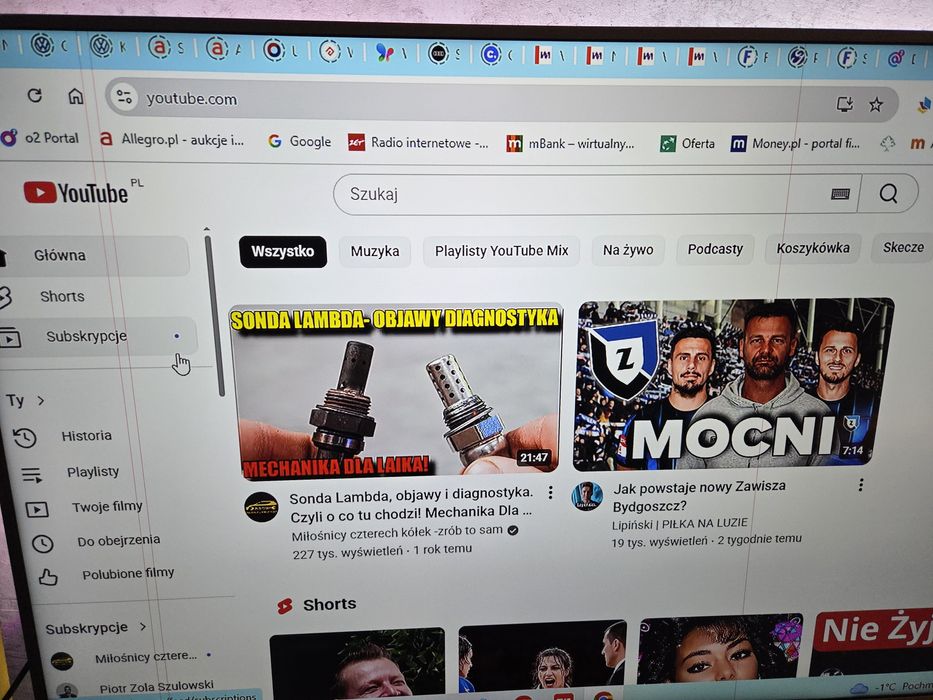Open Historia watch history
The width and height of the screenshot is (933, 700).
[86, 436]
